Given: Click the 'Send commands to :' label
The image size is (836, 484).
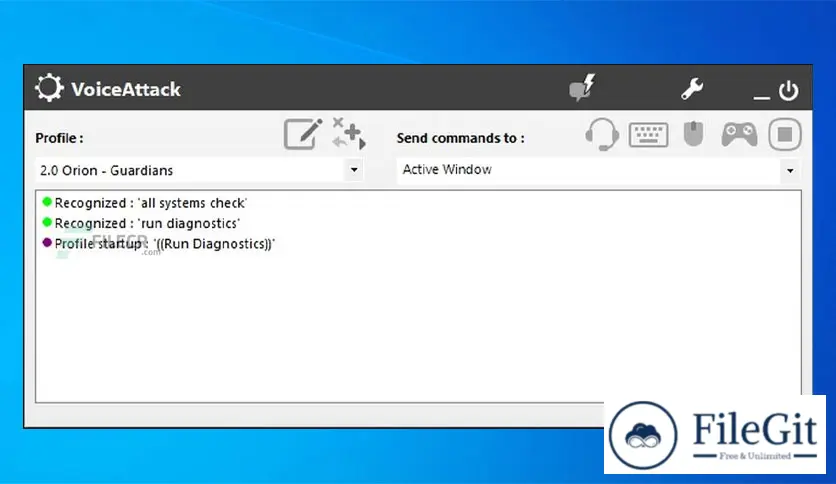Looking at the screenshot, I should click(460, 138).
